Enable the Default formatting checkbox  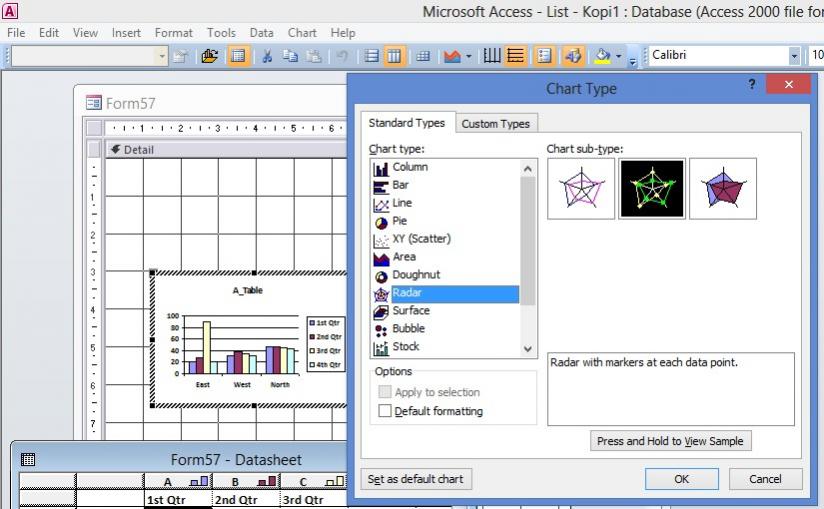pyautogui.click(x=385, y=411)
